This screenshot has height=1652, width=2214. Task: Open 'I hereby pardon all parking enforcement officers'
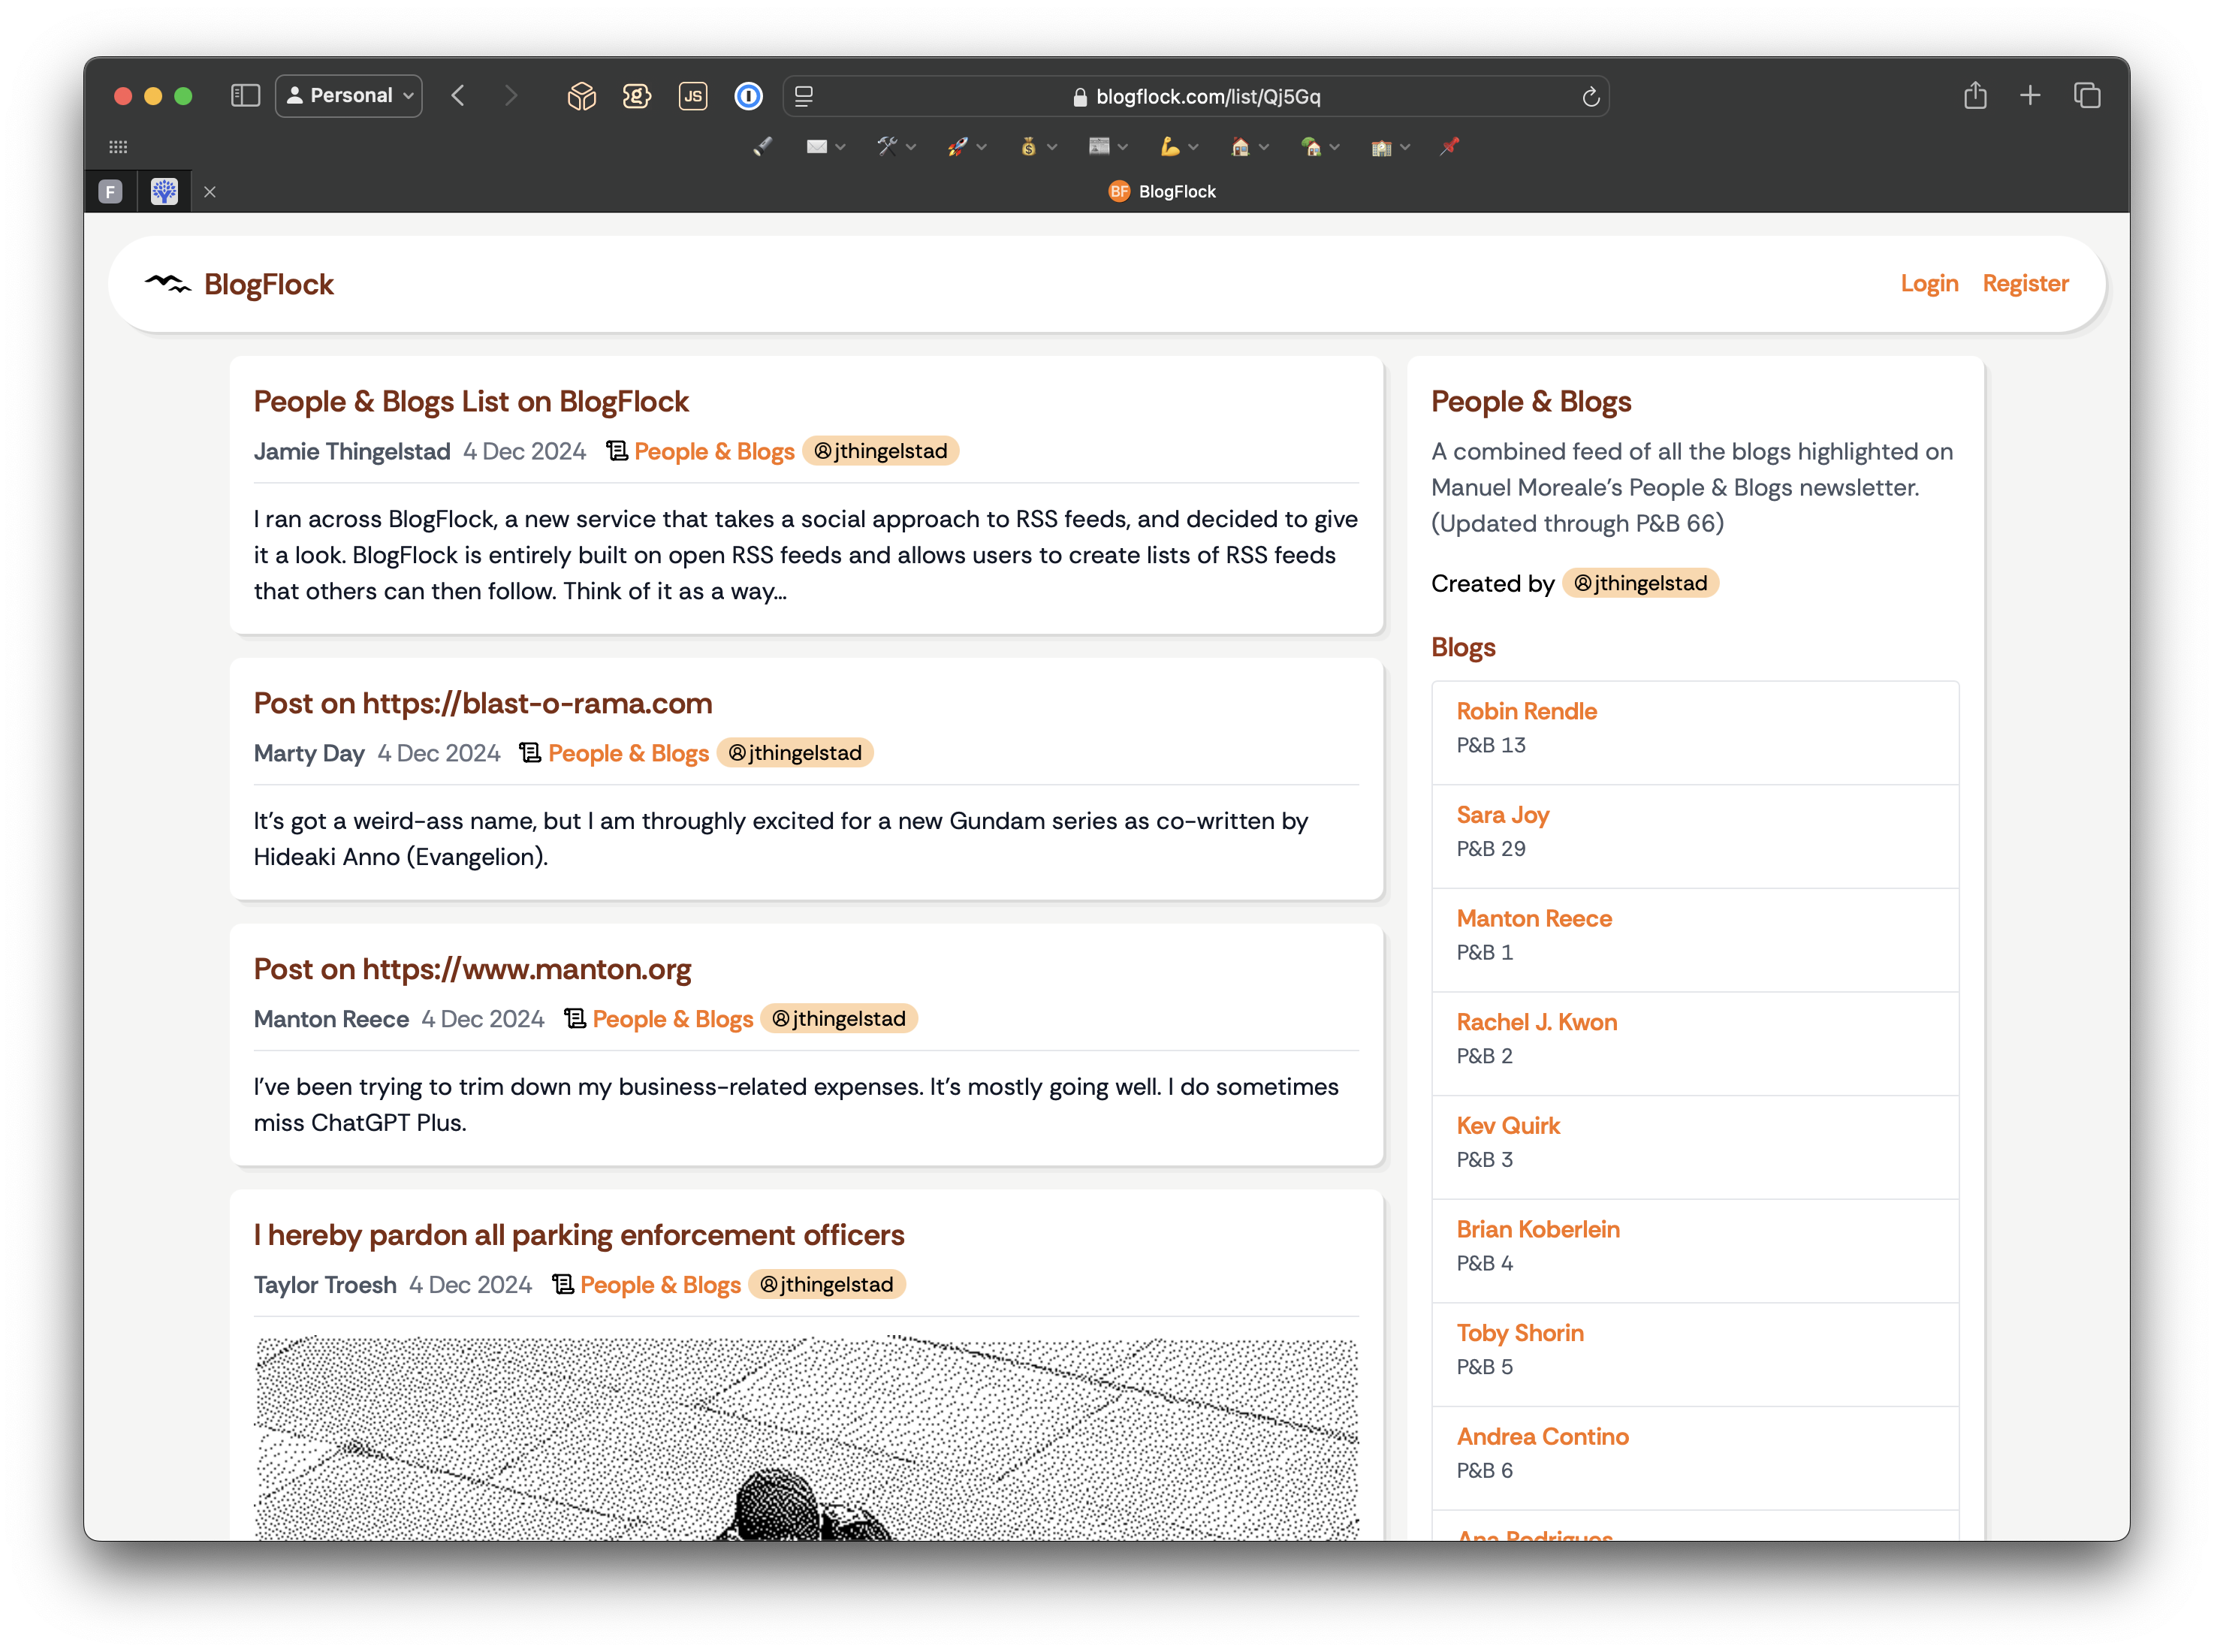coord(578,1235)
